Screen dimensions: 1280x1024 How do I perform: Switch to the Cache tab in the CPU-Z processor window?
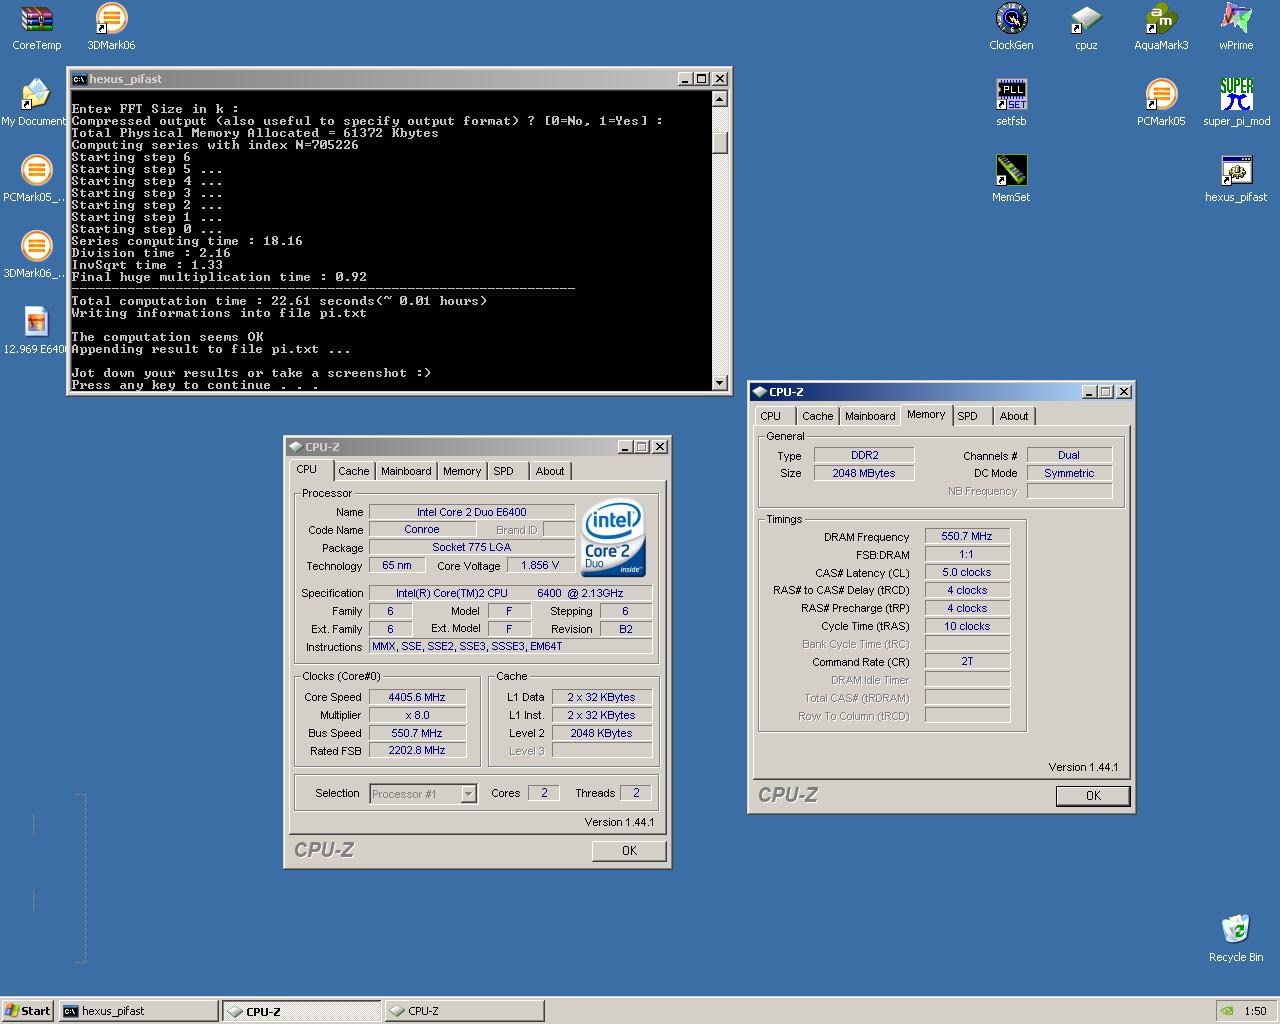coord(353,471)
